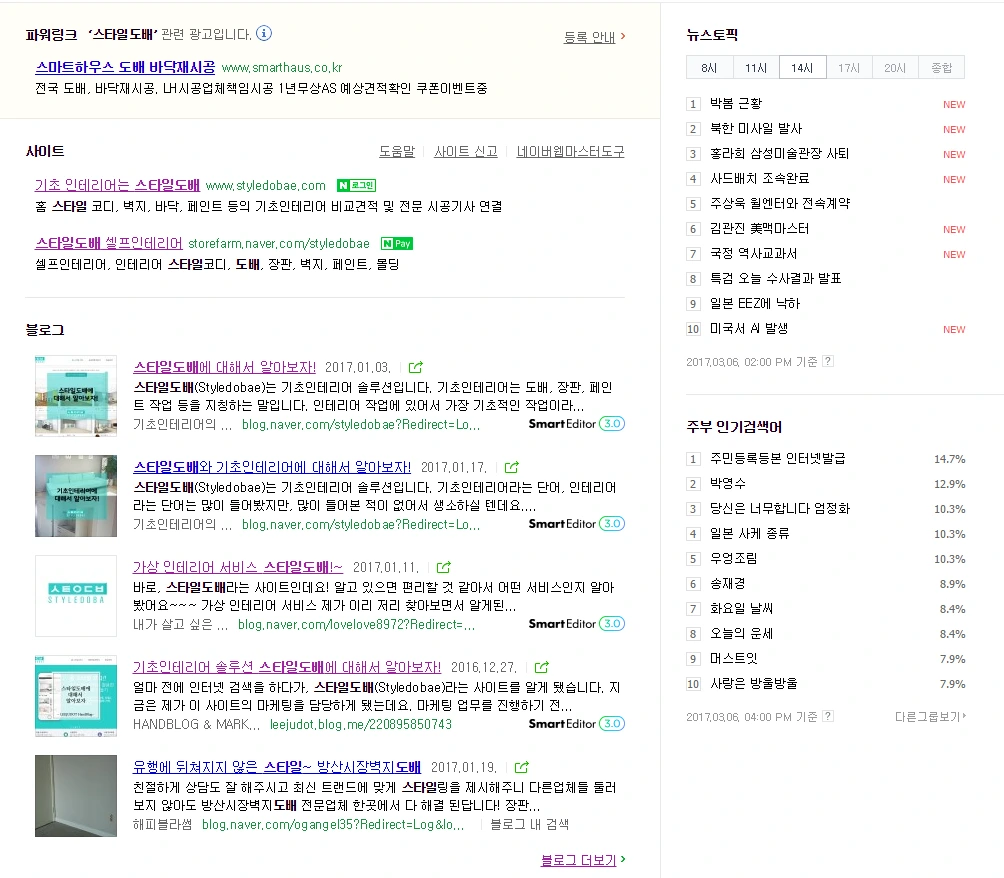
Task: Click help icon next to 02:00 PM 기준
Action: pos(828,361)
